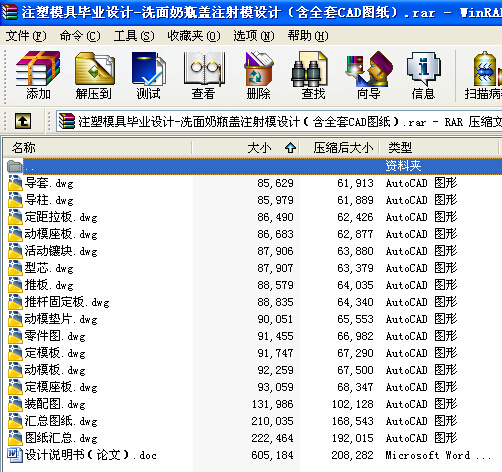Click packed size 63,379
Viewport: 502px width, 472px height.
355,268
